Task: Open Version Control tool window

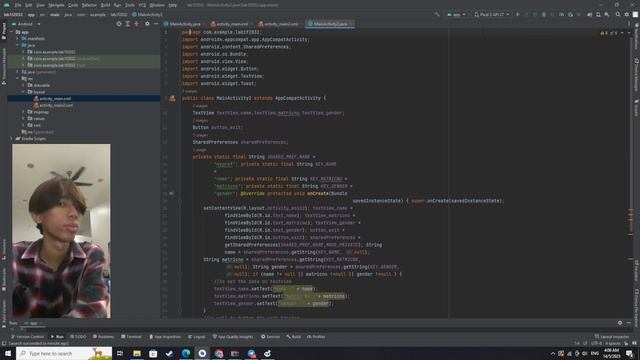Action: [x=28, y=337]
